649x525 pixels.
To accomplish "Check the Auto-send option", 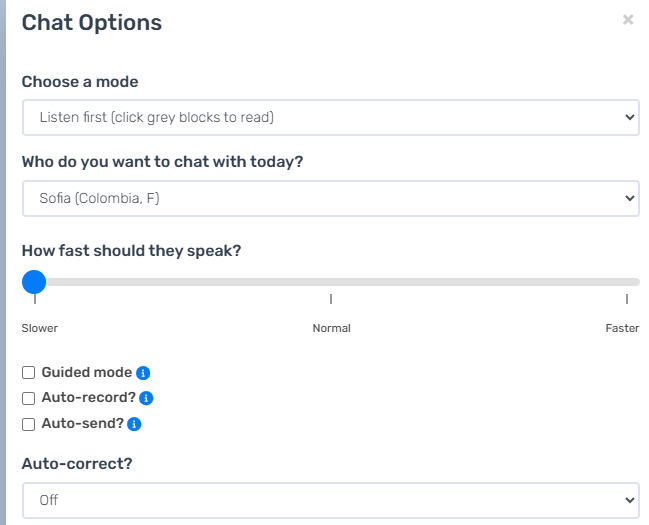I will point(29,424).
